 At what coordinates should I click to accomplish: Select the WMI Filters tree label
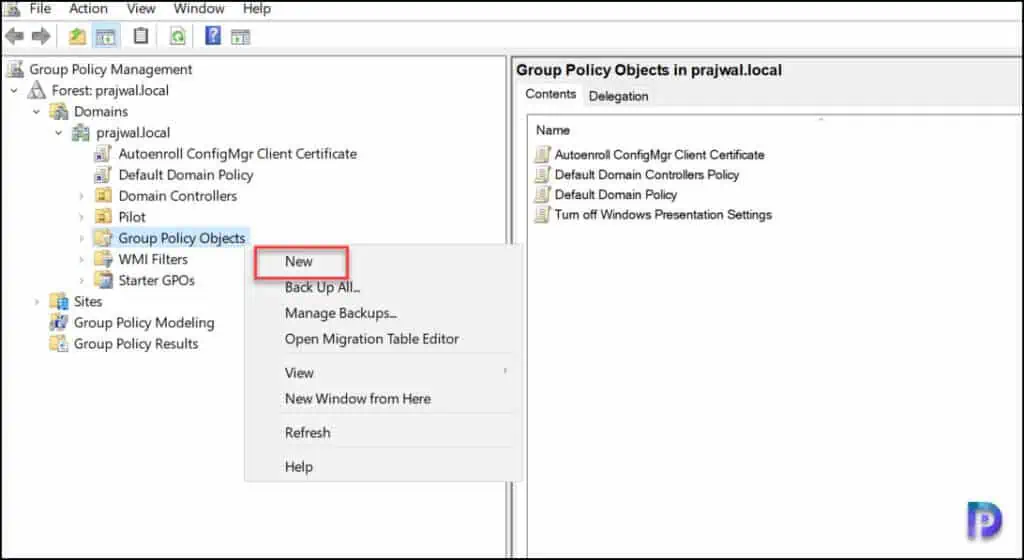pyautogui.click(x=153, y=259)
